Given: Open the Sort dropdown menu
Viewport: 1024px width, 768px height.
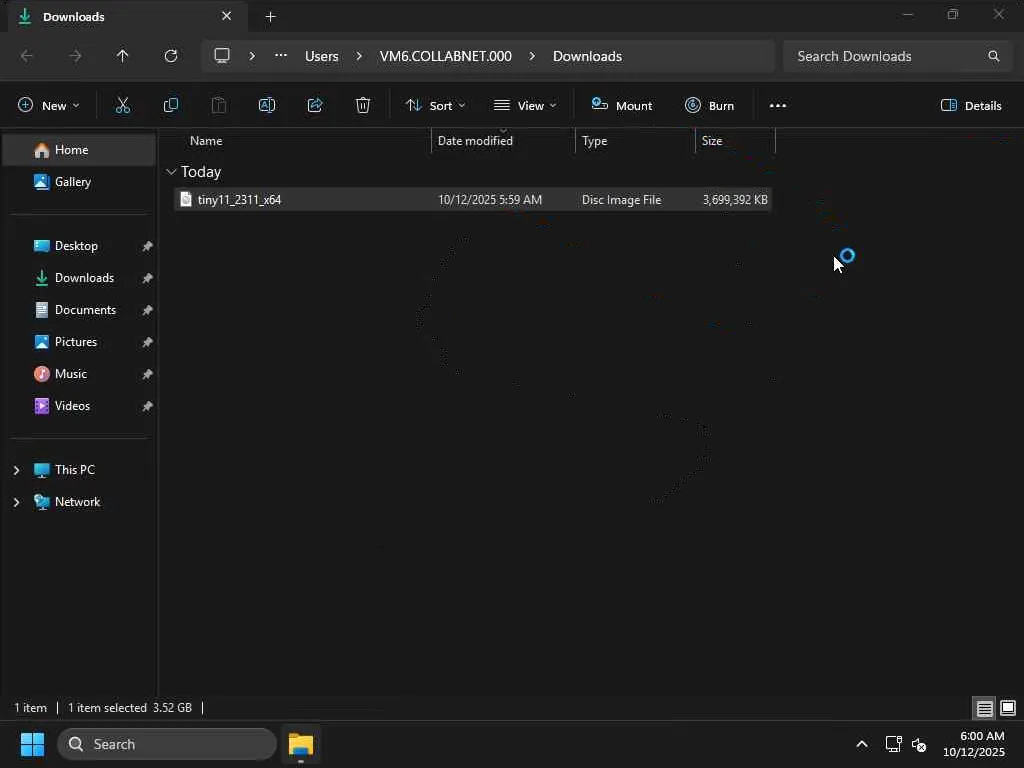Looking at the screenshot, I should click(x=436, y=105).
